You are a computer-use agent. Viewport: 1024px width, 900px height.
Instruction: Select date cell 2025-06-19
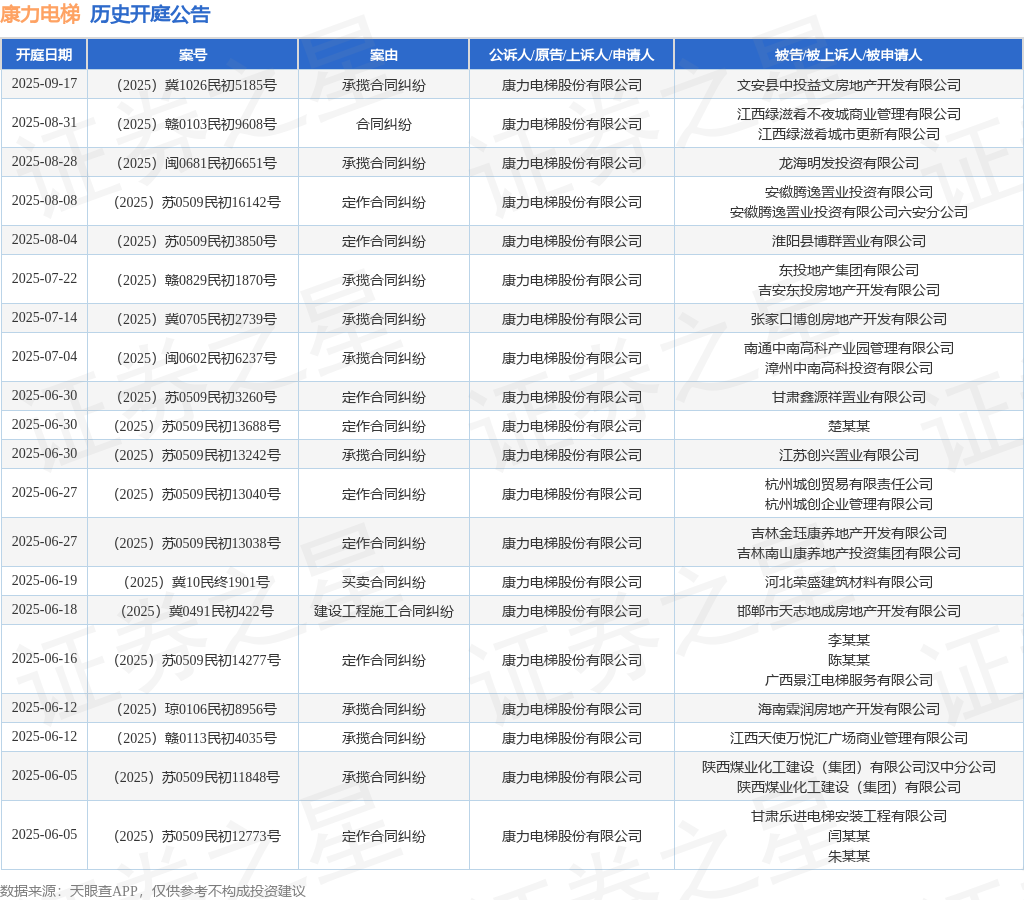44,581
